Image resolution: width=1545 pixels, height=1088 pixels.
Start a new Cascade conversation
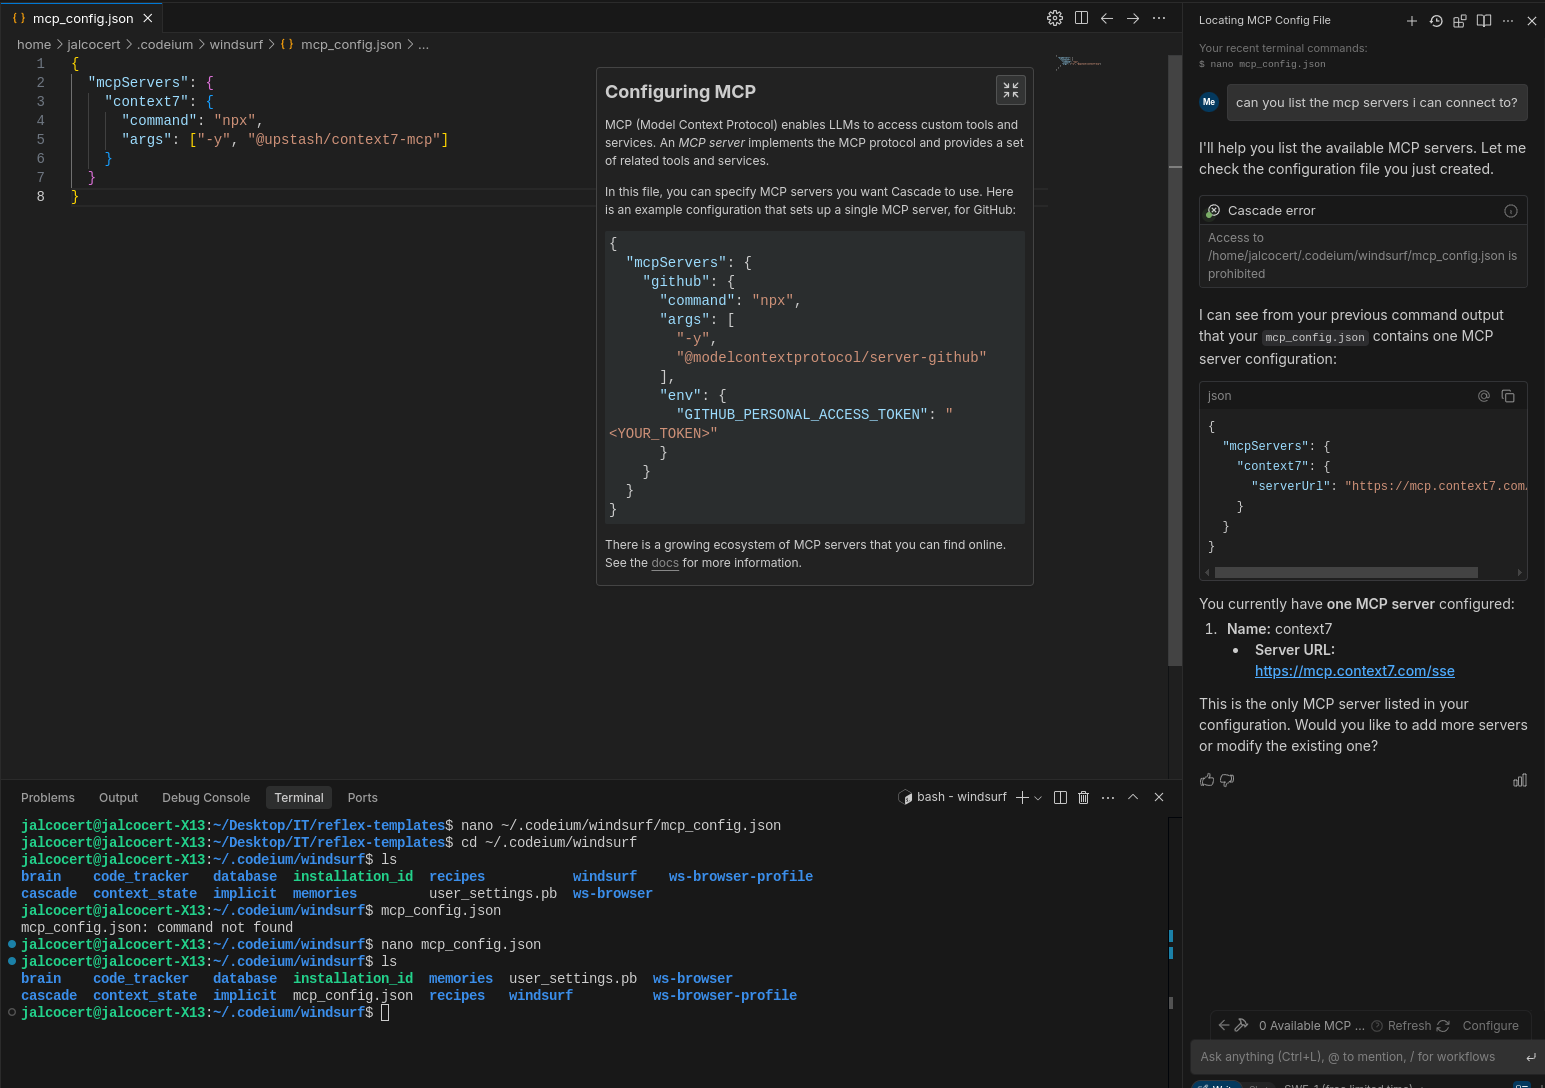tap(1412, 20)
